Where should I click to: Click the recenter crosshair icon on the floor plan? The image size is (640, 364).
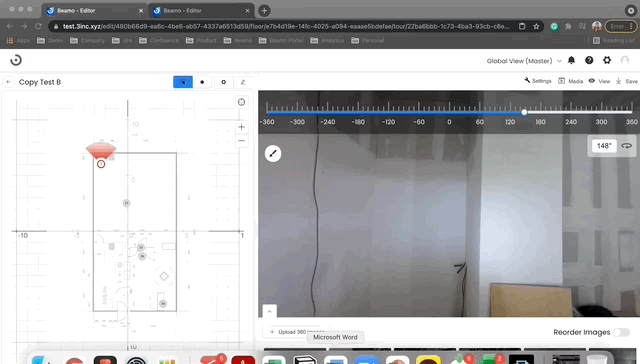[242, 102]
